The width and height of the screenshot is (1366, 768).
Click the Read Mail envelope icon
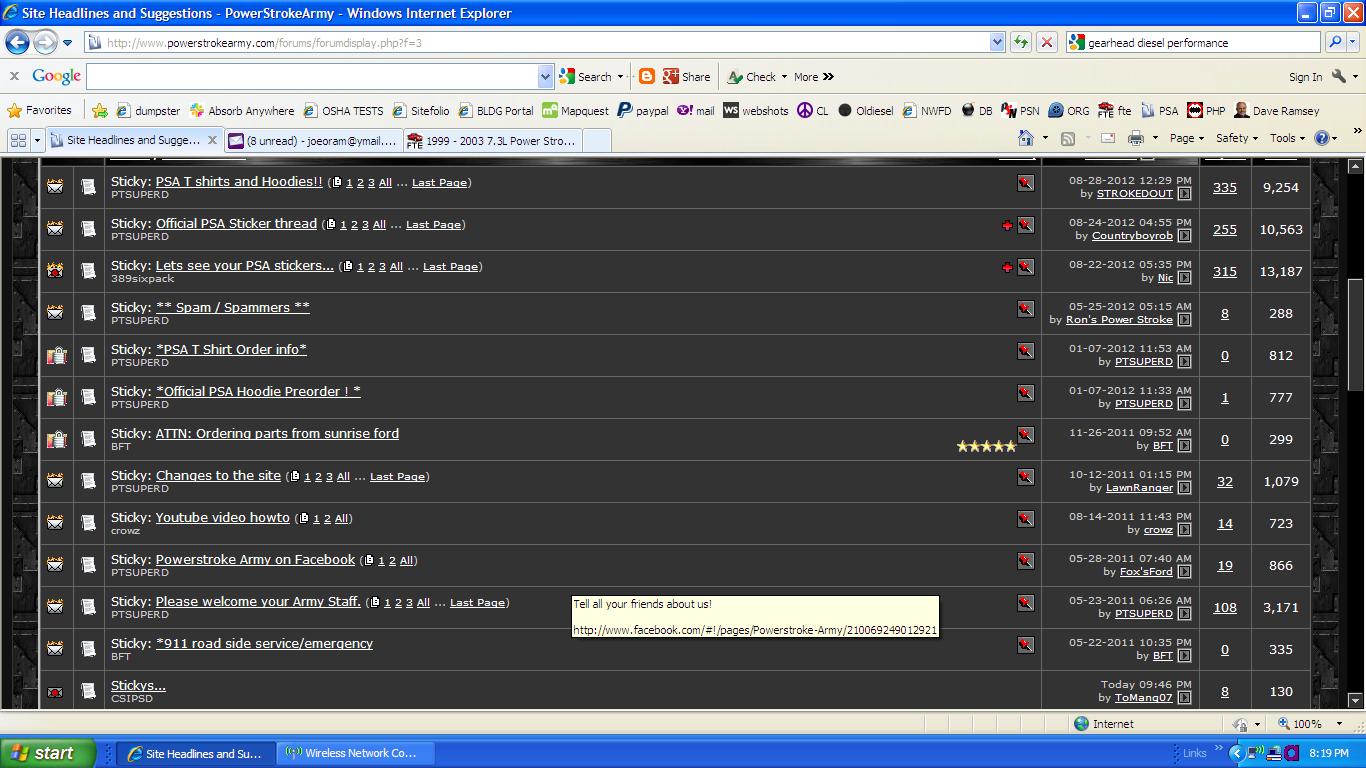tap(1107, 138)
